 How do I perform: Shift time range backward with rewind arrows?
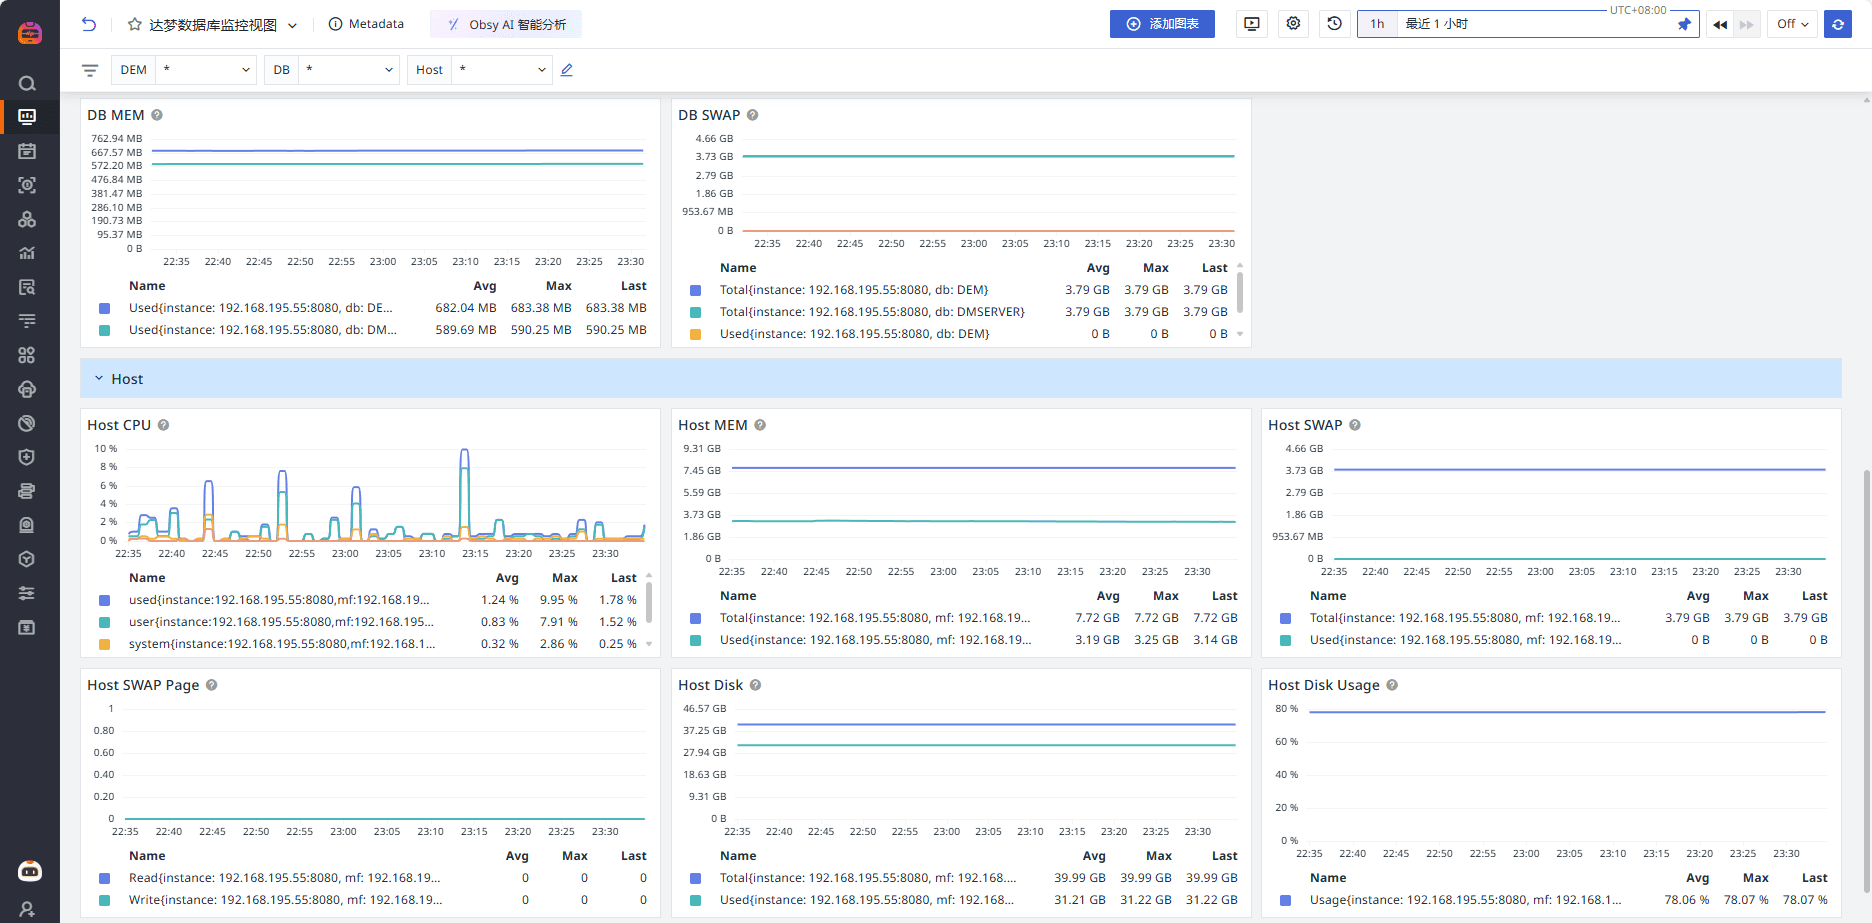(1720, 25)
